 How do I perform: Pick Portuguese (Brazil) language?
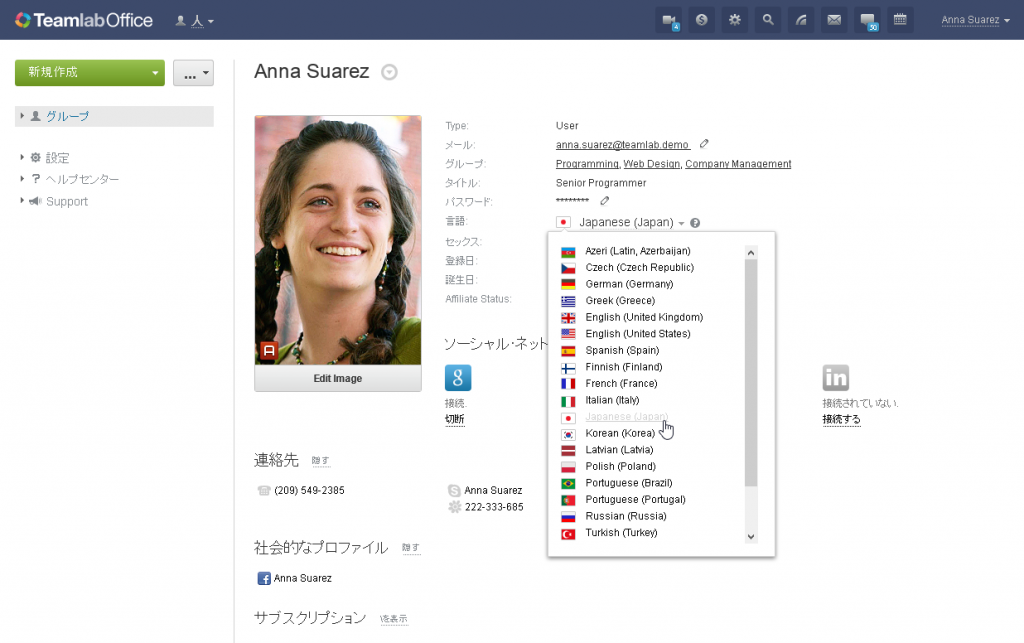click(628, 483)
